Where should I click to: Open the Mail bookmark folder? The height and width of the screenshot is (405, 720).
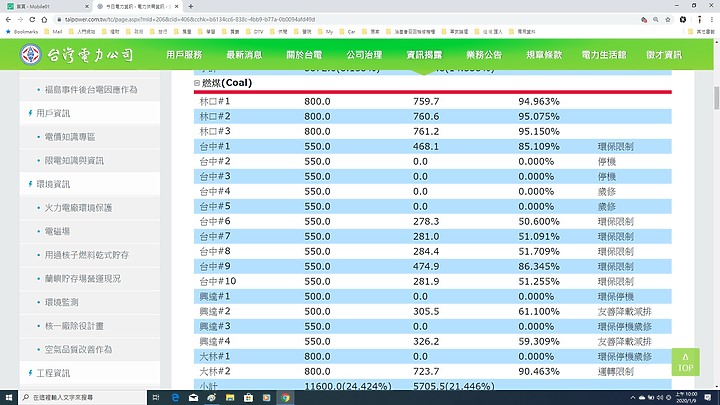[x=53, y=32]
